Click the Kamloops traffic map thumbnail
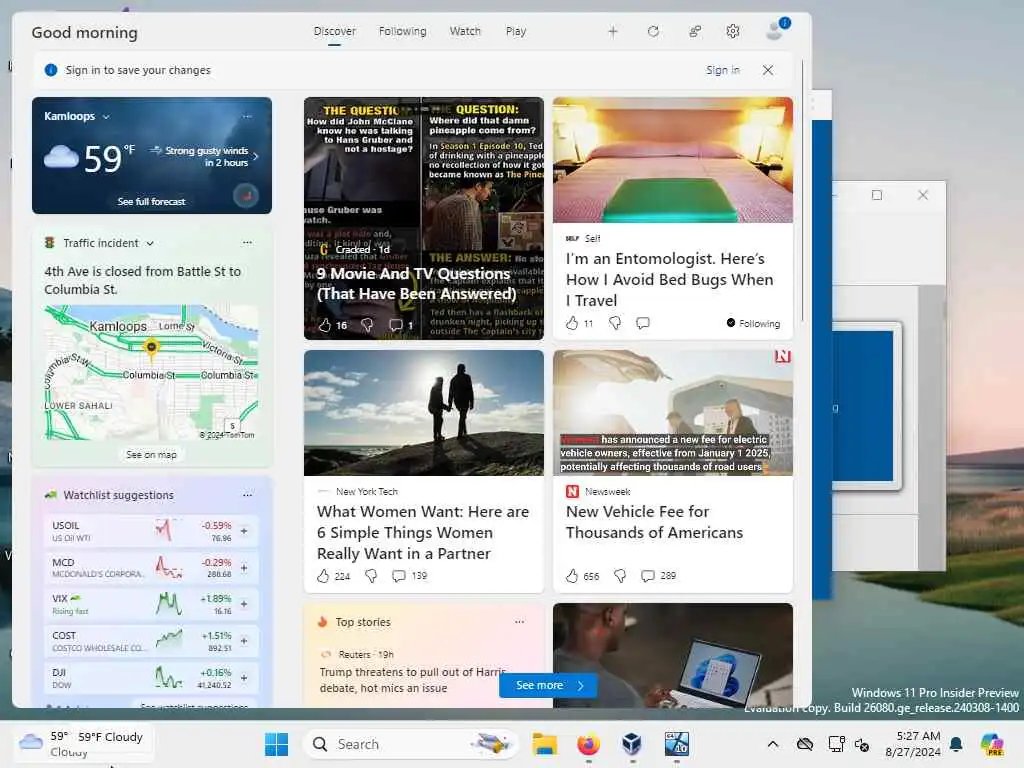This screenshot has width=1024, height=768. coord(152,372)
